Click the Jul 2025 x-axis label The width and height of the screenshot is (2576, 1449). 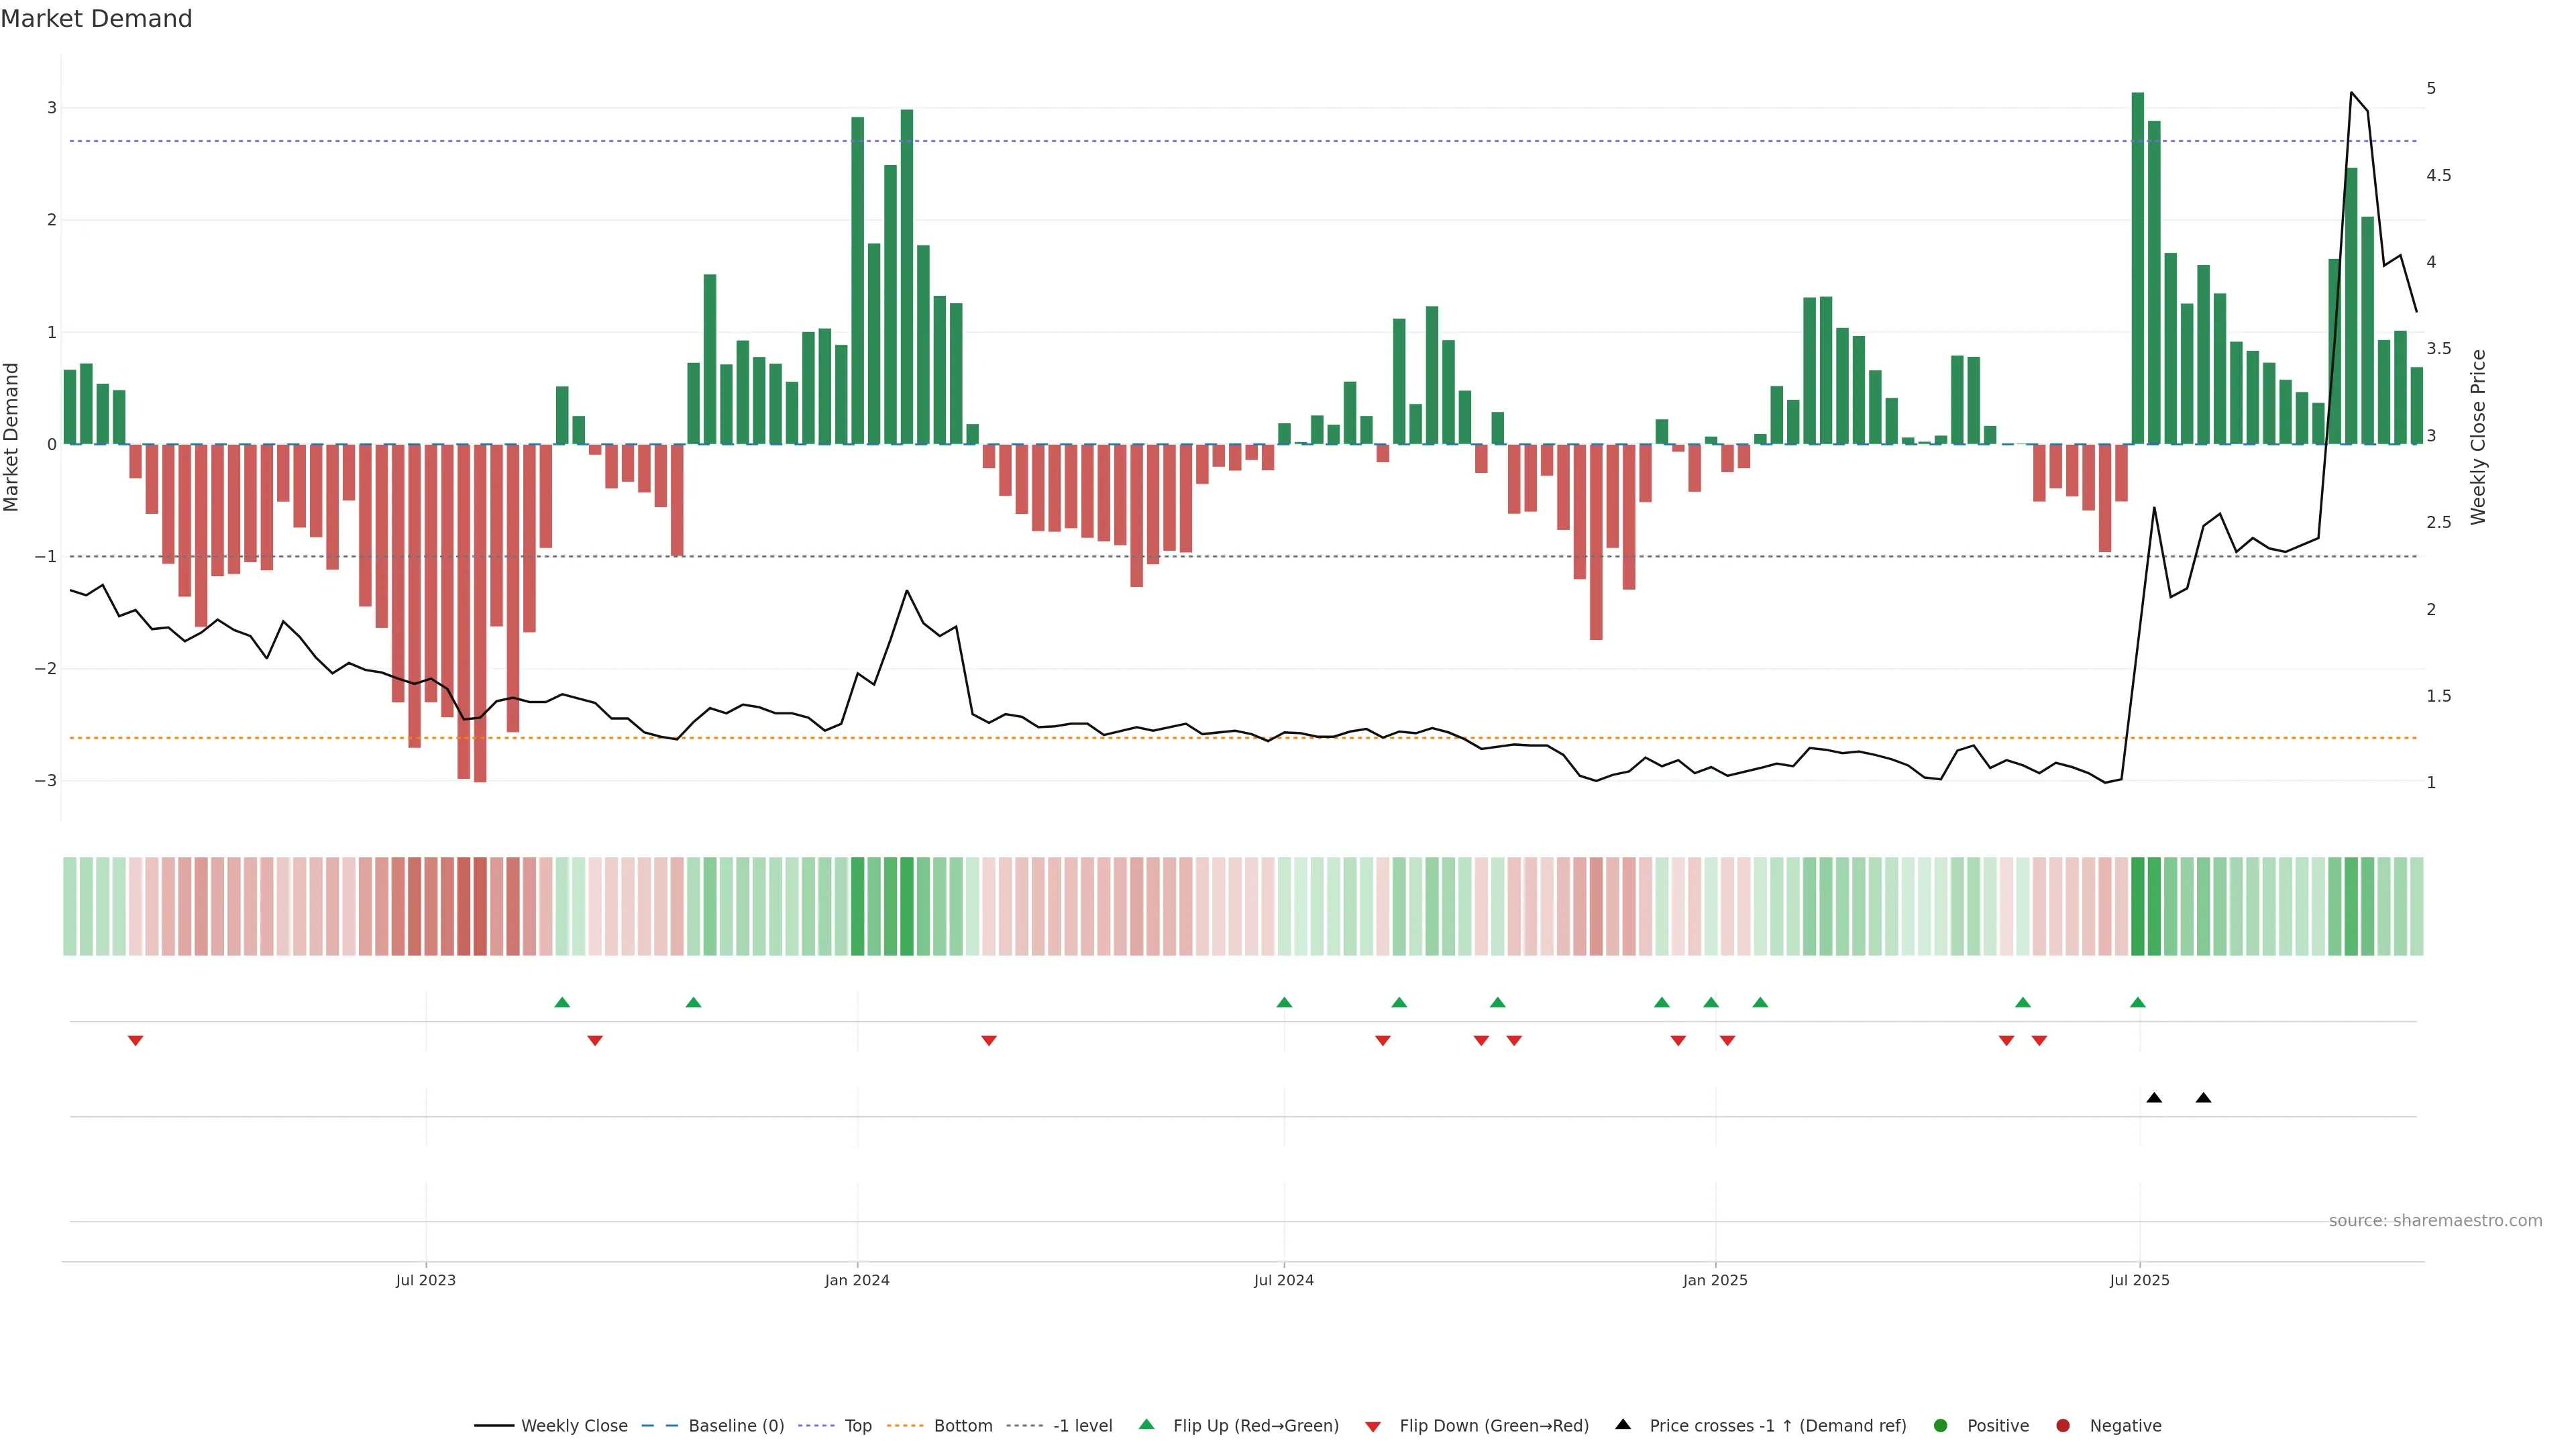coord(2139,1280)
